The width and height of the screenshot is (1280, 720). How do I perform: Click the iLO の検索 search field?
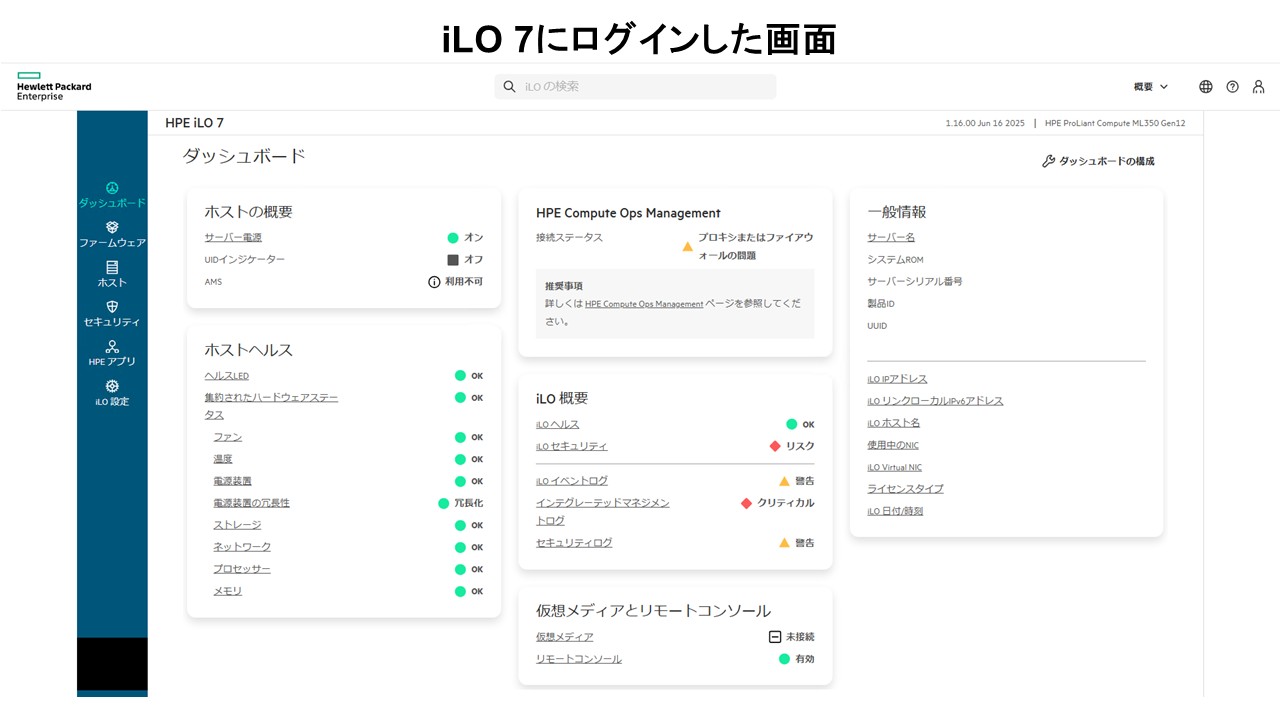(635, 87)
